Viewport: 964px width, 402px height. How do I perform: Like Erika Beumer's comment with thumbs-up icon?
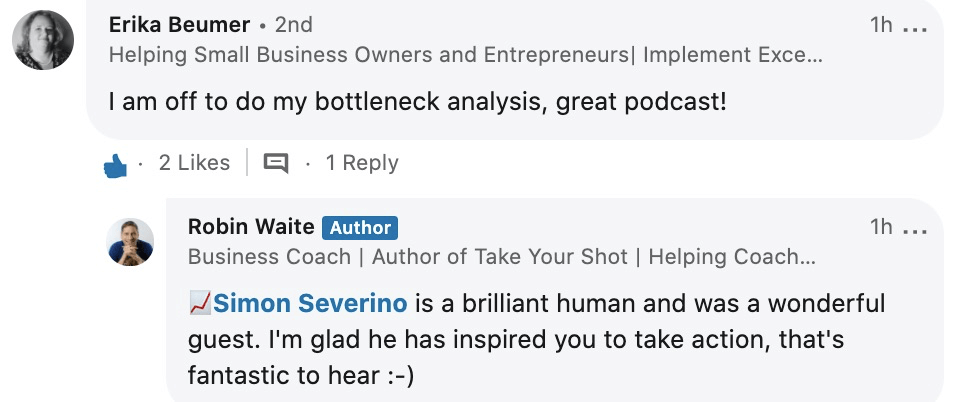116,164
